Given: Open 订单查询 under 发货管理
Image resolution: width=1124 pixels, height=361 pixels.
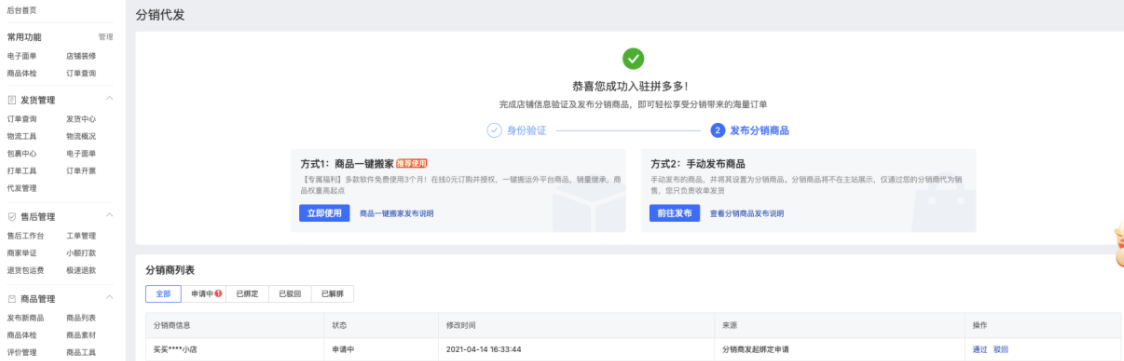Looking at the screenshot, I should point(21,119).
